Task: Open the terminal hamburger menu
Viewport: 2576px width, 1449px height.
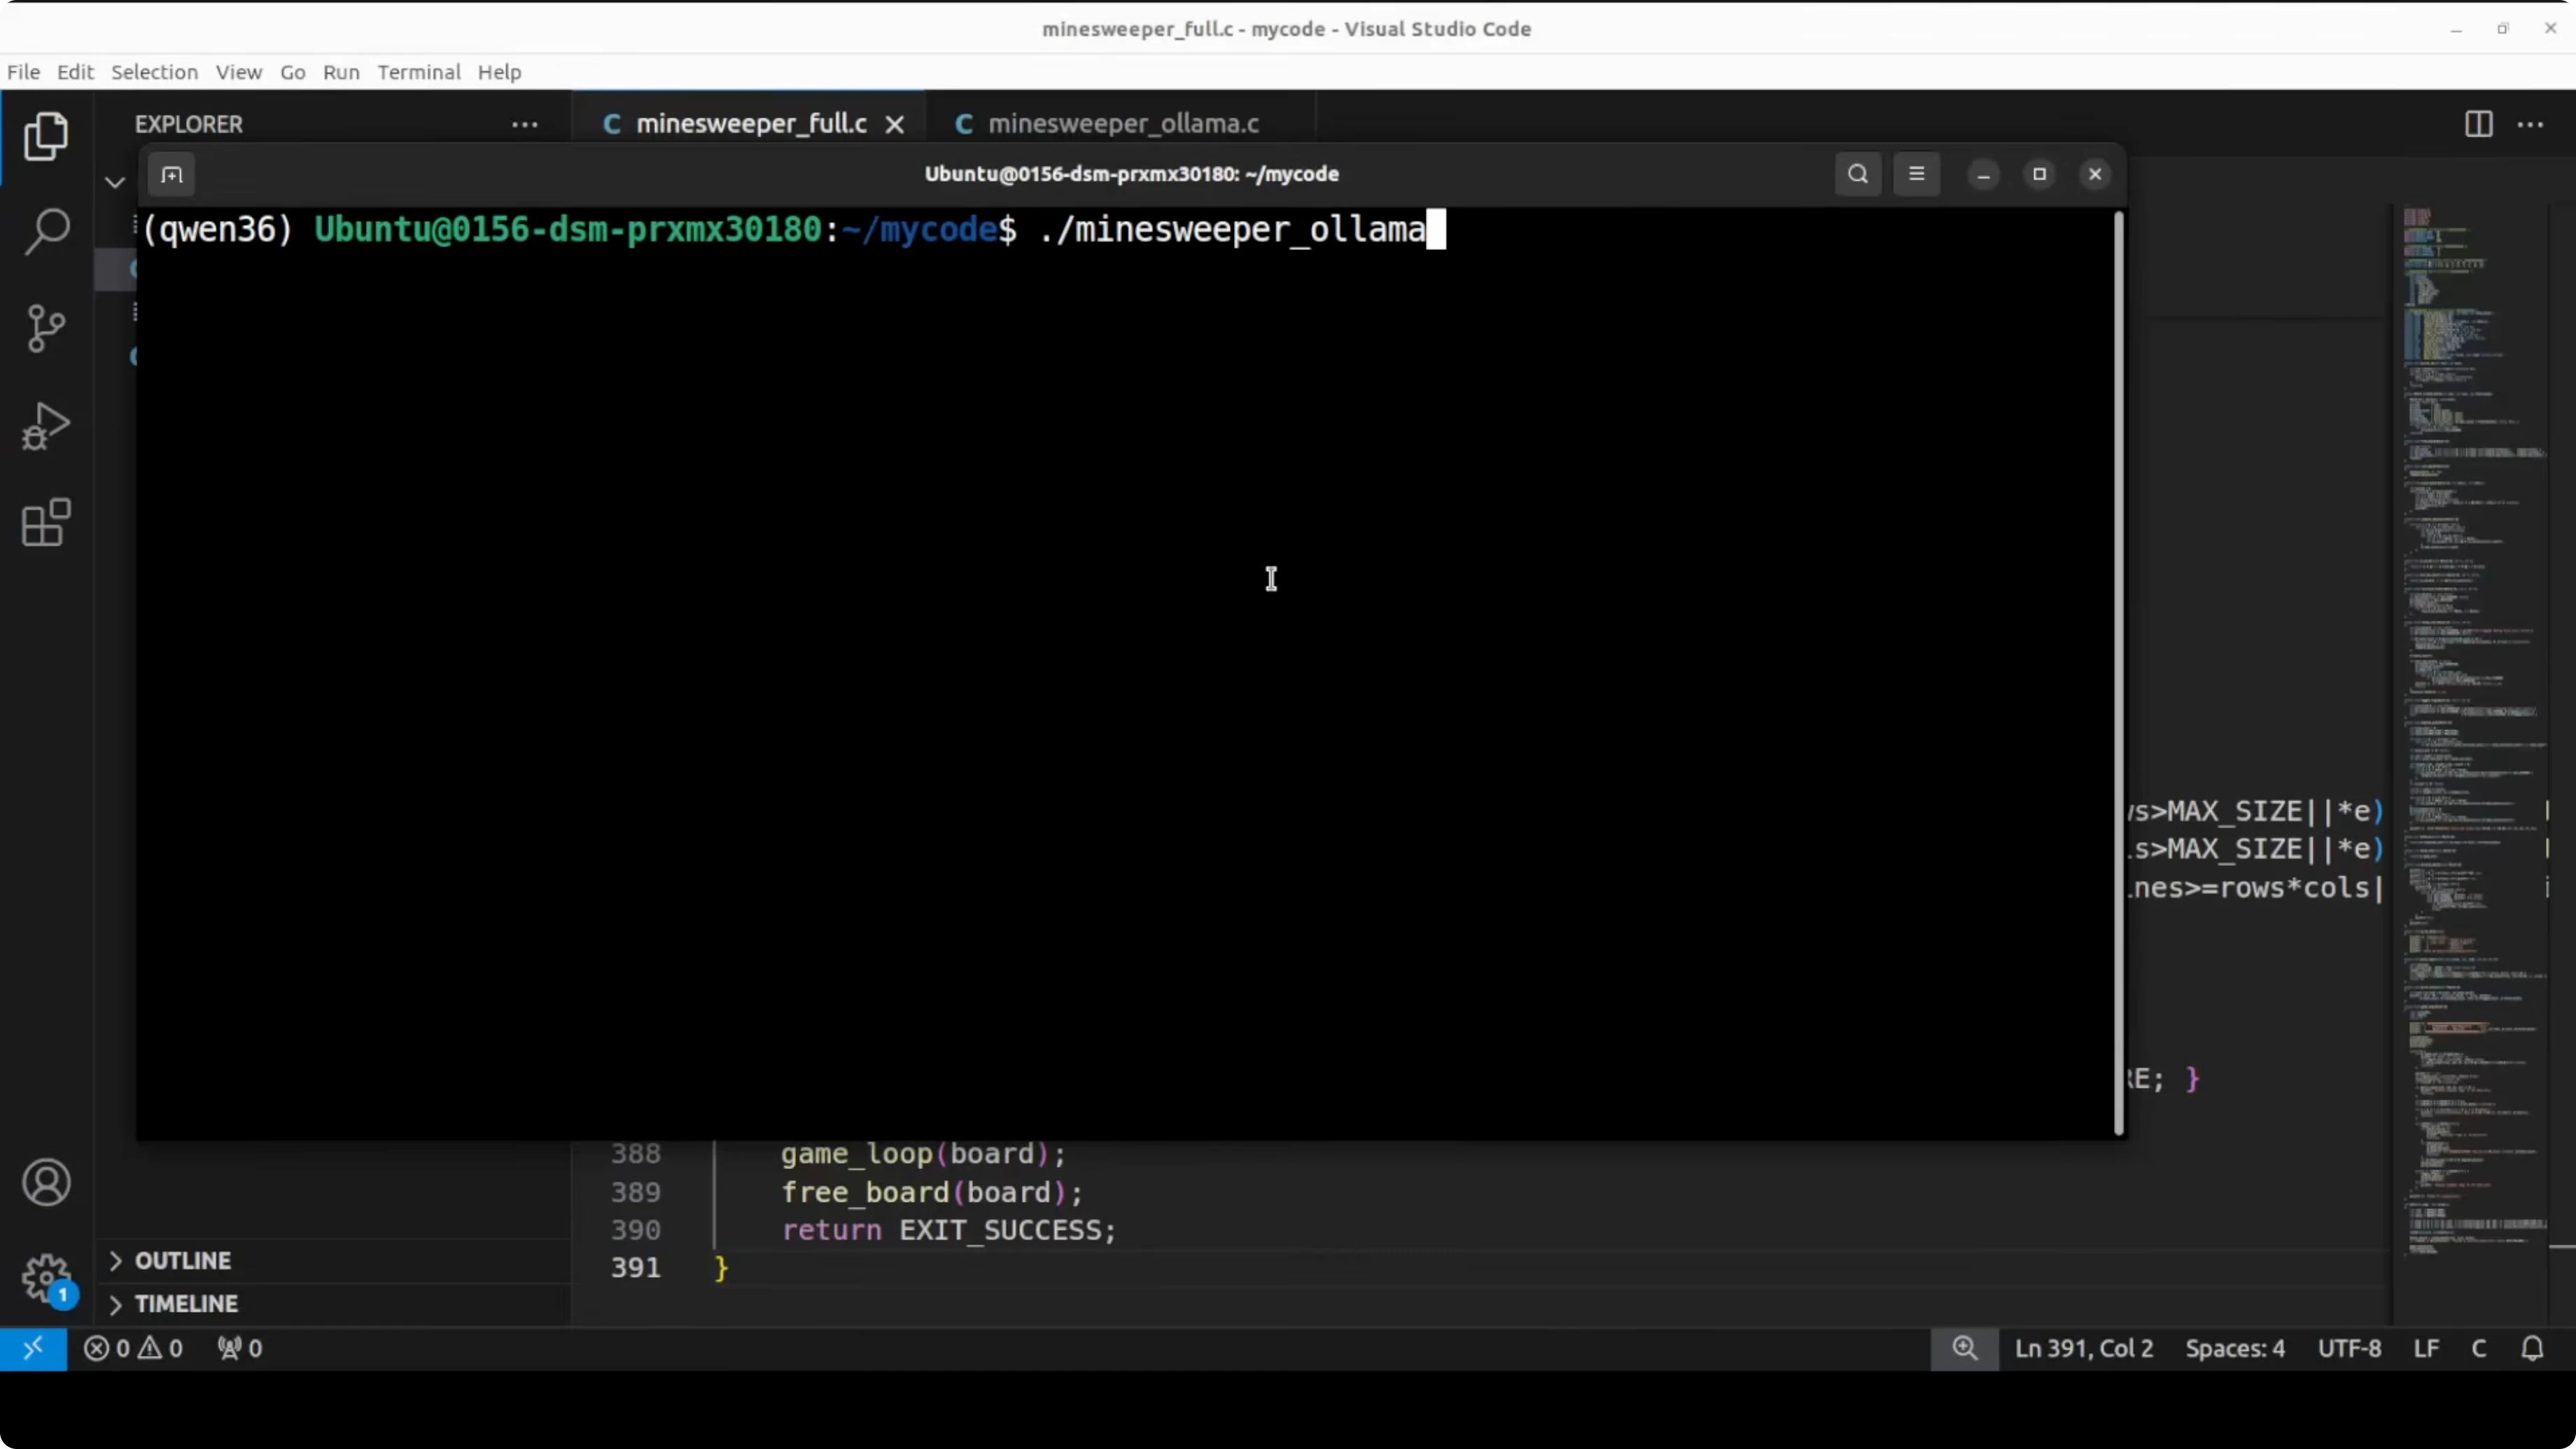Action: [1916, 174]
